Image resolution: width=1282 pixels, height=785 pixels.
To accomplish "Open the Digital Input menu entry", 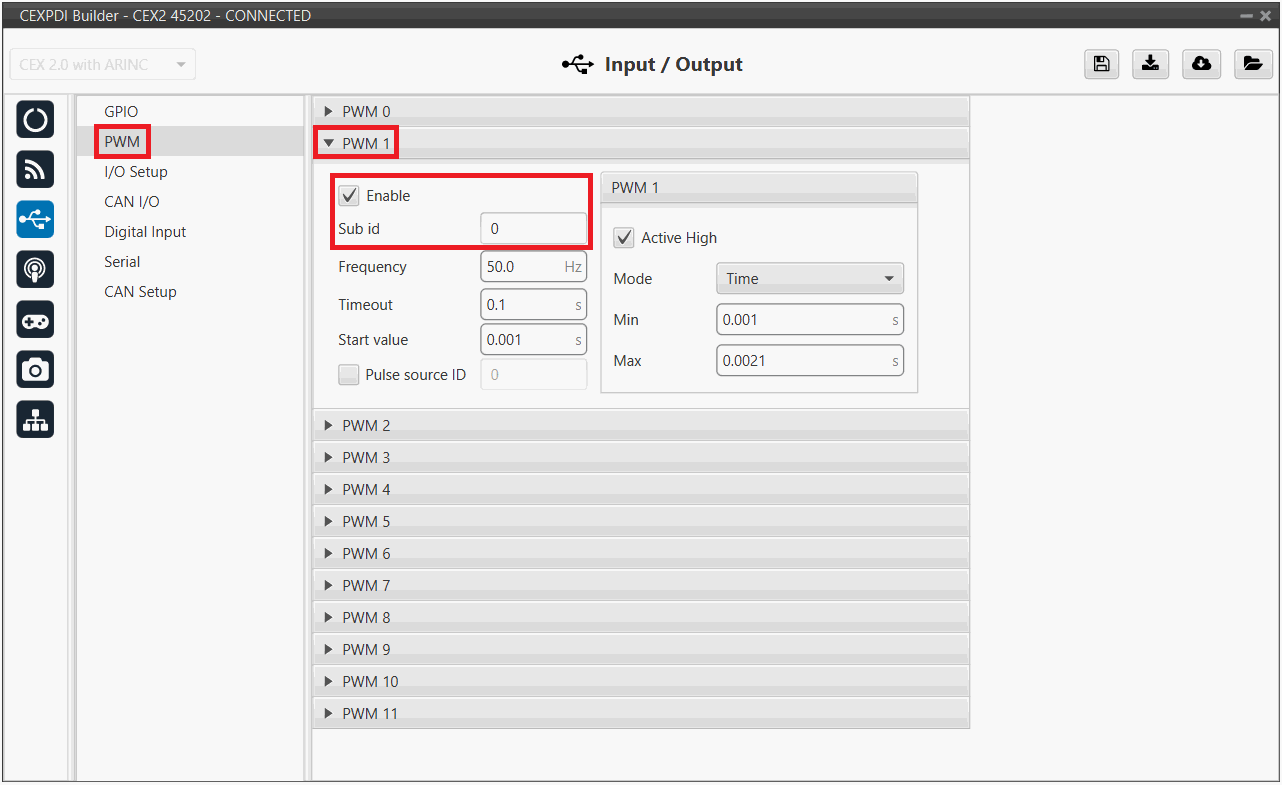I will point(145,232).
